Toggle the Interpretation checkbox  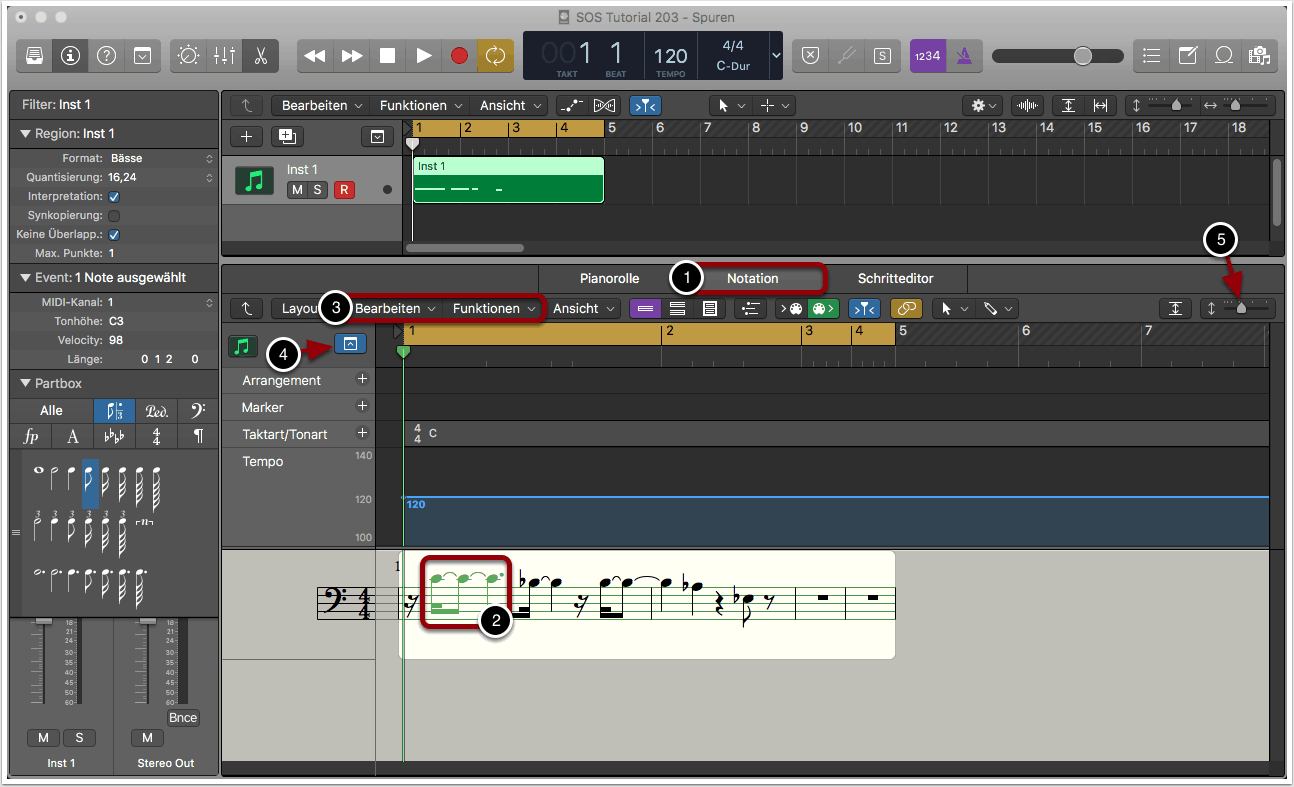(x=114, y=197)
